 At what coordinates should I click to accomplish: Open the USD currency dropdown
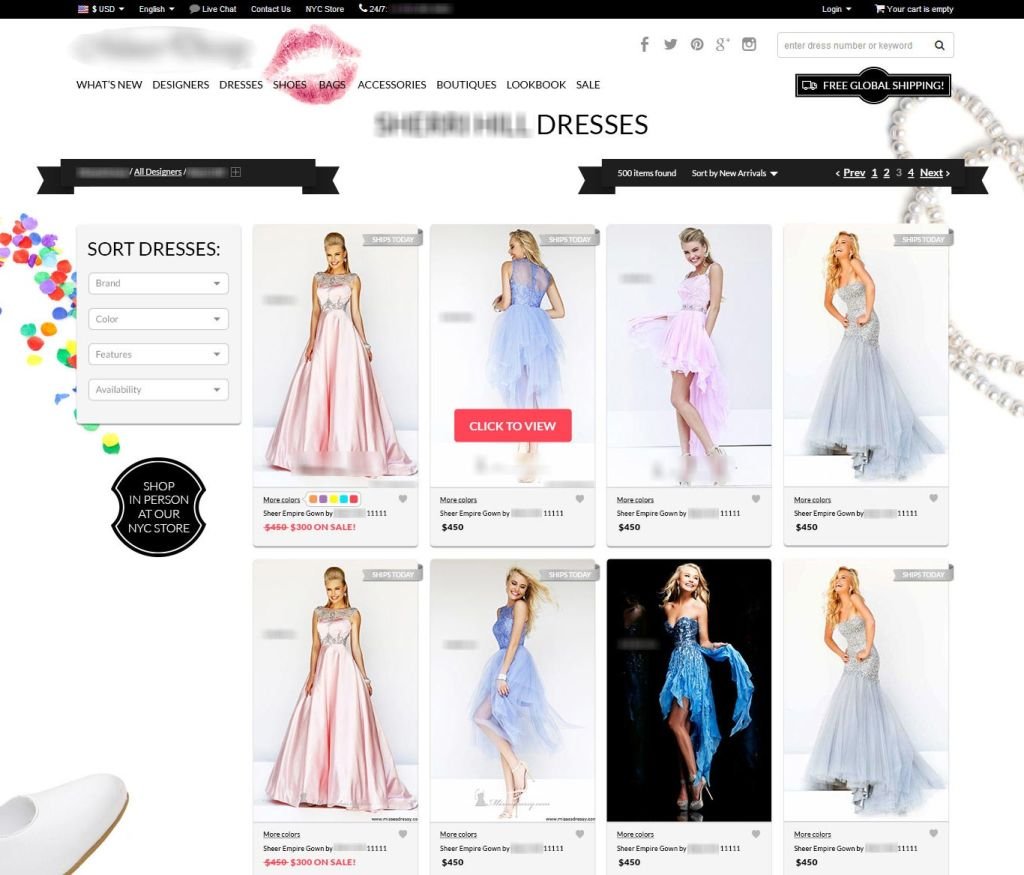point(101,9)
